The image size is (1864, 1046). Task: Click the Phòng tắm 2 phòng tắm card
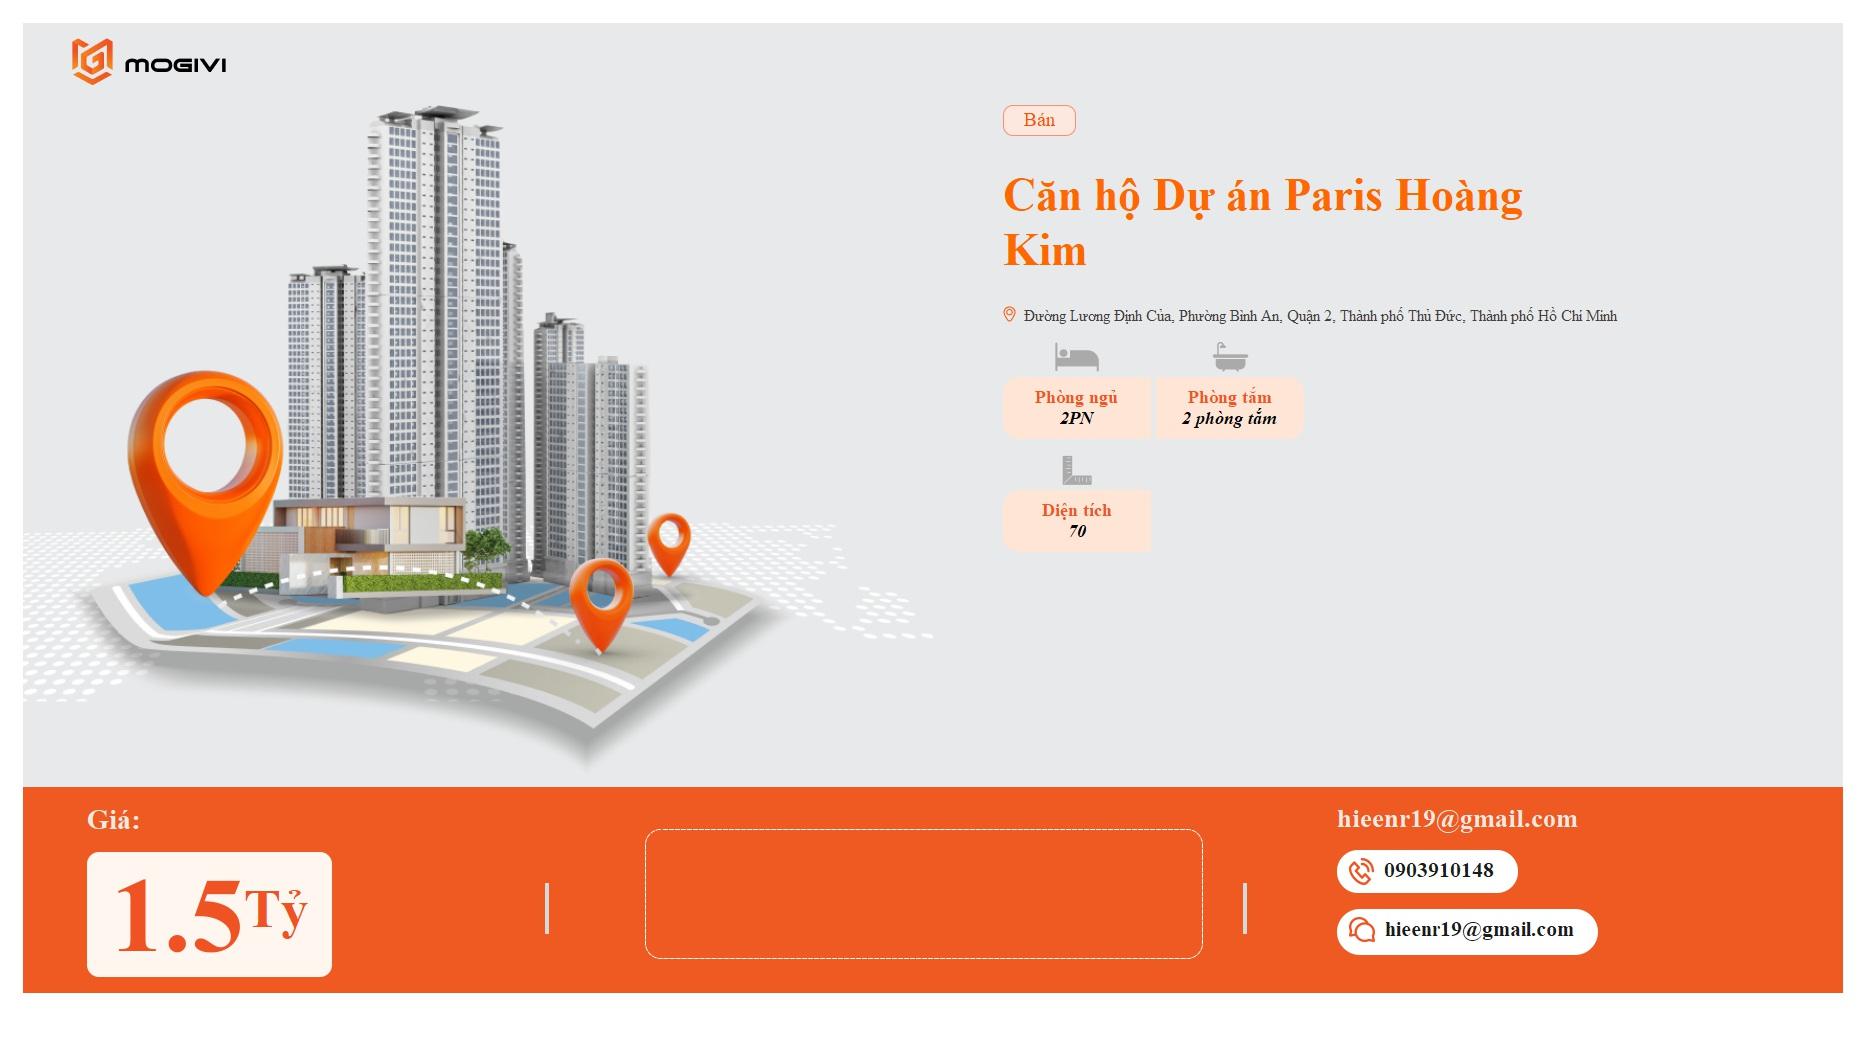[1230, 408]
